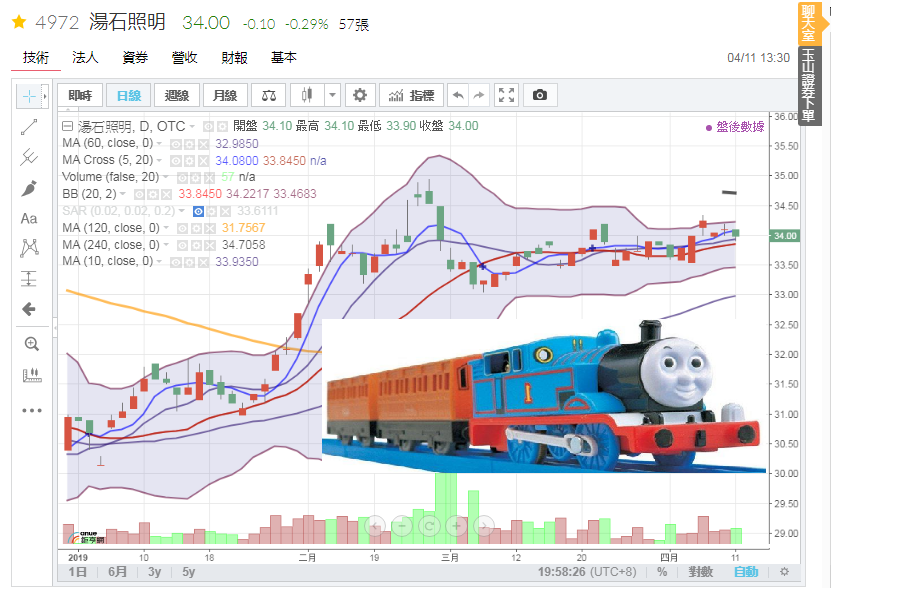900x600 pixels.
Task: Take a chart snapshot with camera
Action: pyautogui.click(x=540, y=95)
